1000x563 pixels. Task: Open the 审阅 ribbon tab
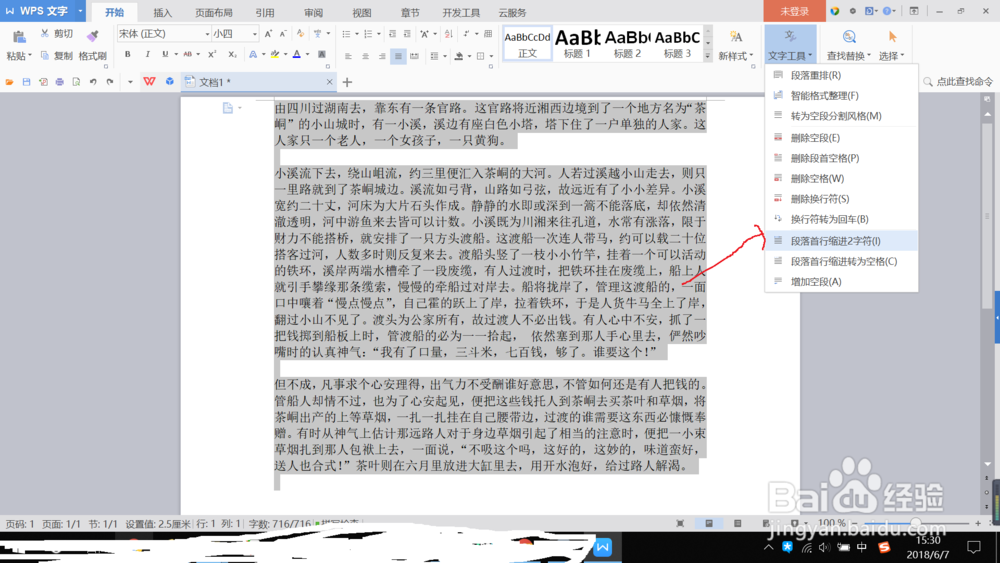coord(313,13)
